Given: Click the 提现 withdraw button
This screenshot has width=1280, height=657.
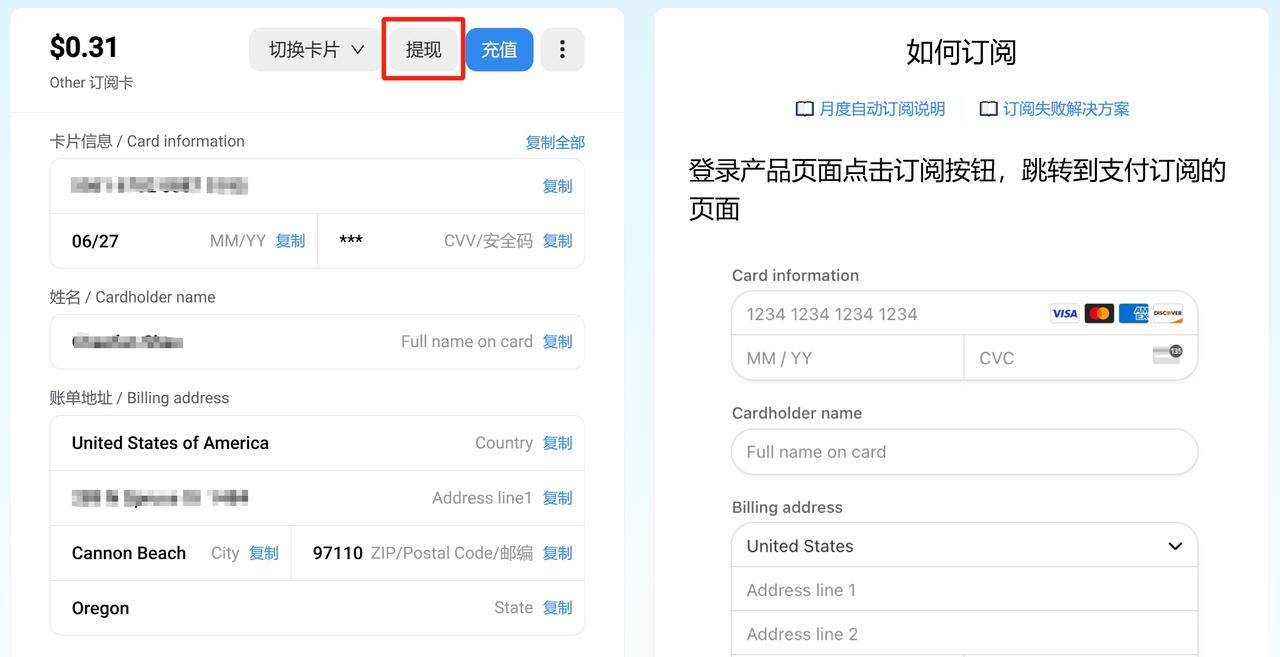Looking at the screenshot, I should [x=423, y=49].
